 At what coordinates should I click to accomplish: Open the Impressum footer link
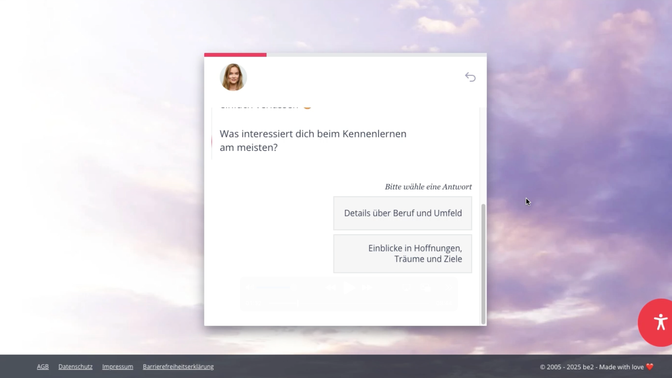117,367
